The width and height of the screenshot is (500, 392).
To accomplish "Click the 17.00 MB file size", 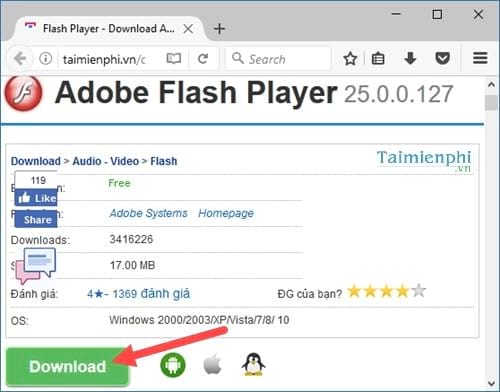I will coord(132,265).
